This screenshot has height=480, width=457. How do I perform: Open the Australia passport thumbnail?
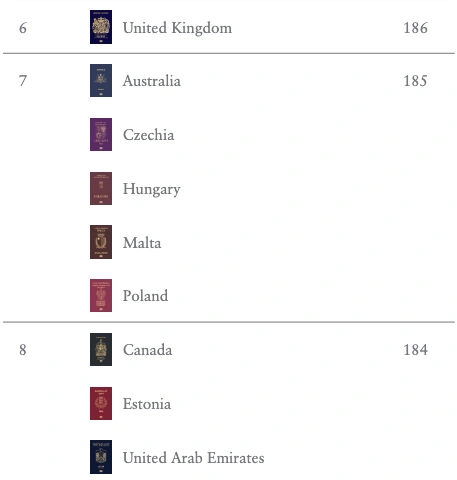point(101,81)
